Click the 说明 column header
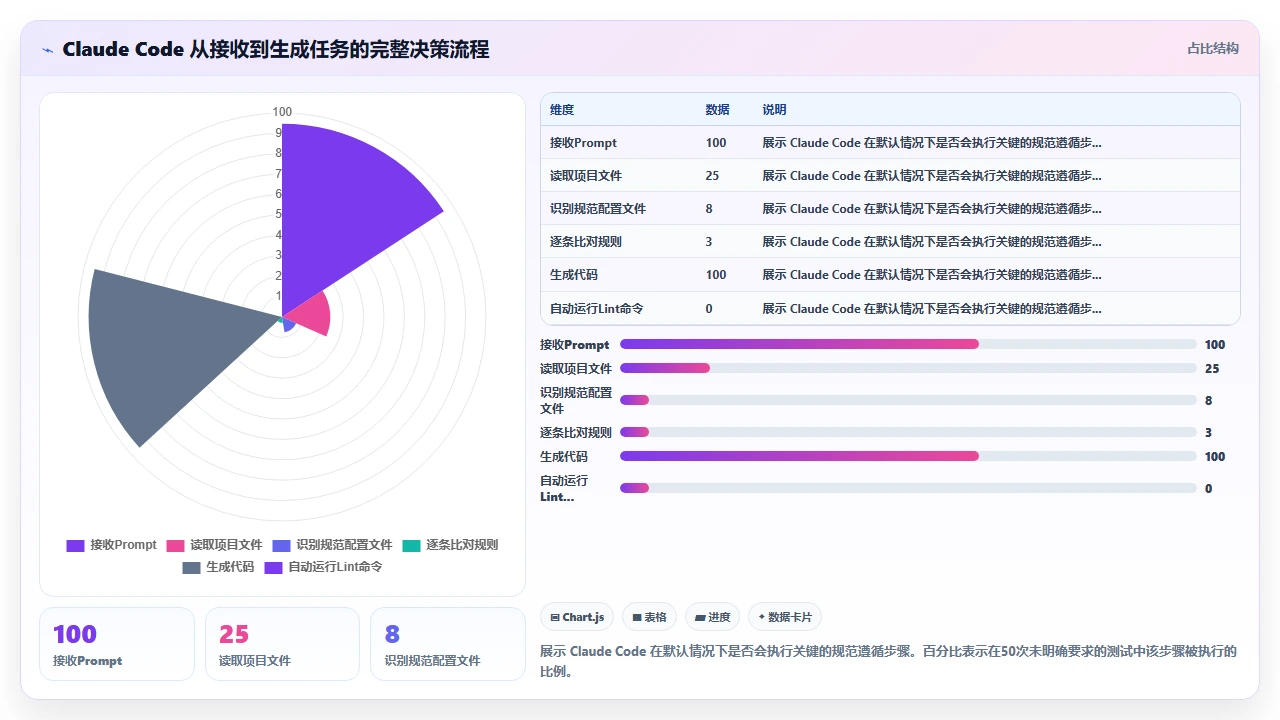This screenshot has width=1280, height=720. tap(774, 110)
